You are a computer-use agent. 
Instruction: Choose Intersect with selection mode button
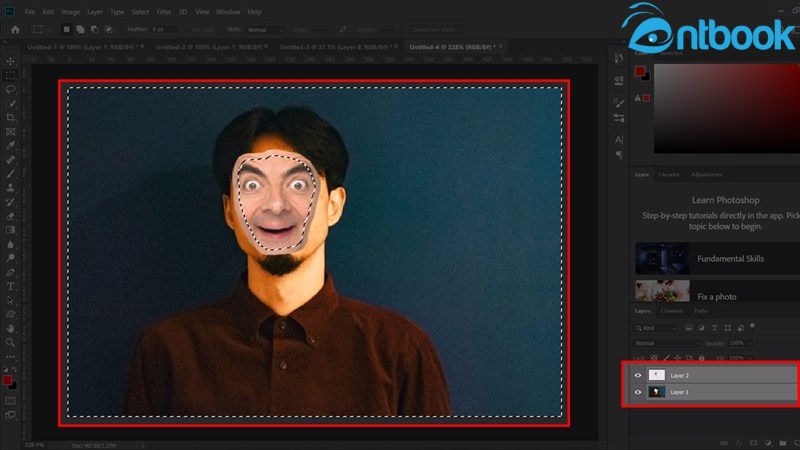coord(108,30)
